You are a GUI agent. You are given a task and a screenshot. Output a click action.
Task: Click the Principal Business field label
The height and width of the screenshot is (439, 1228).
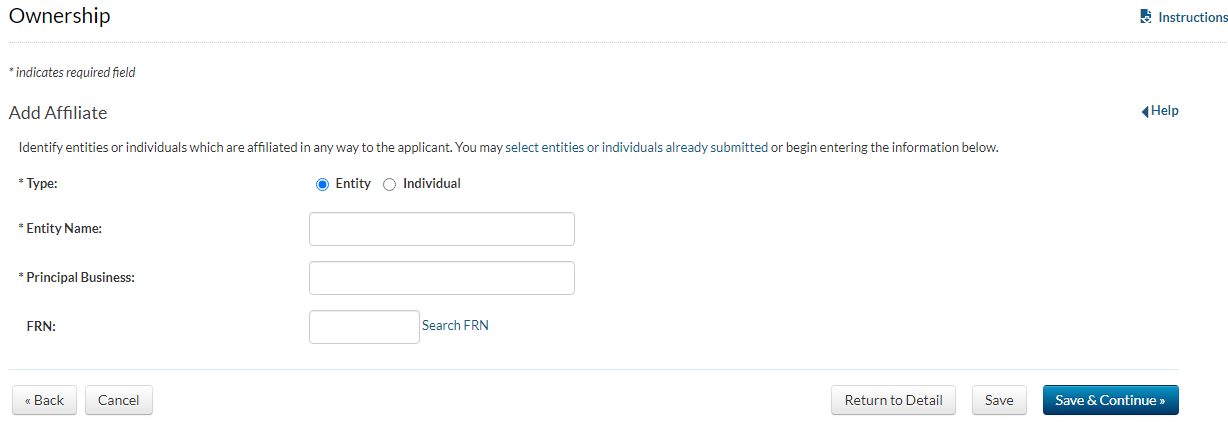coord(79,278)
